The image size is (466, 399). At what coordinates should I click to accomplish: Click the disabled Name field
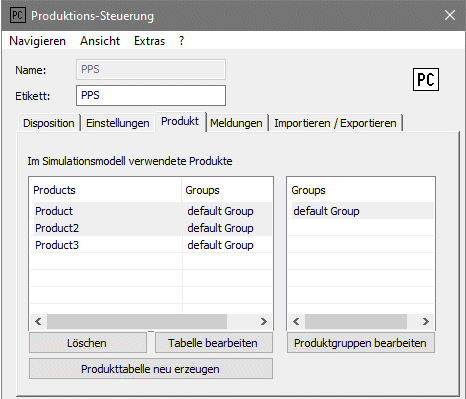tap(151, 69)
